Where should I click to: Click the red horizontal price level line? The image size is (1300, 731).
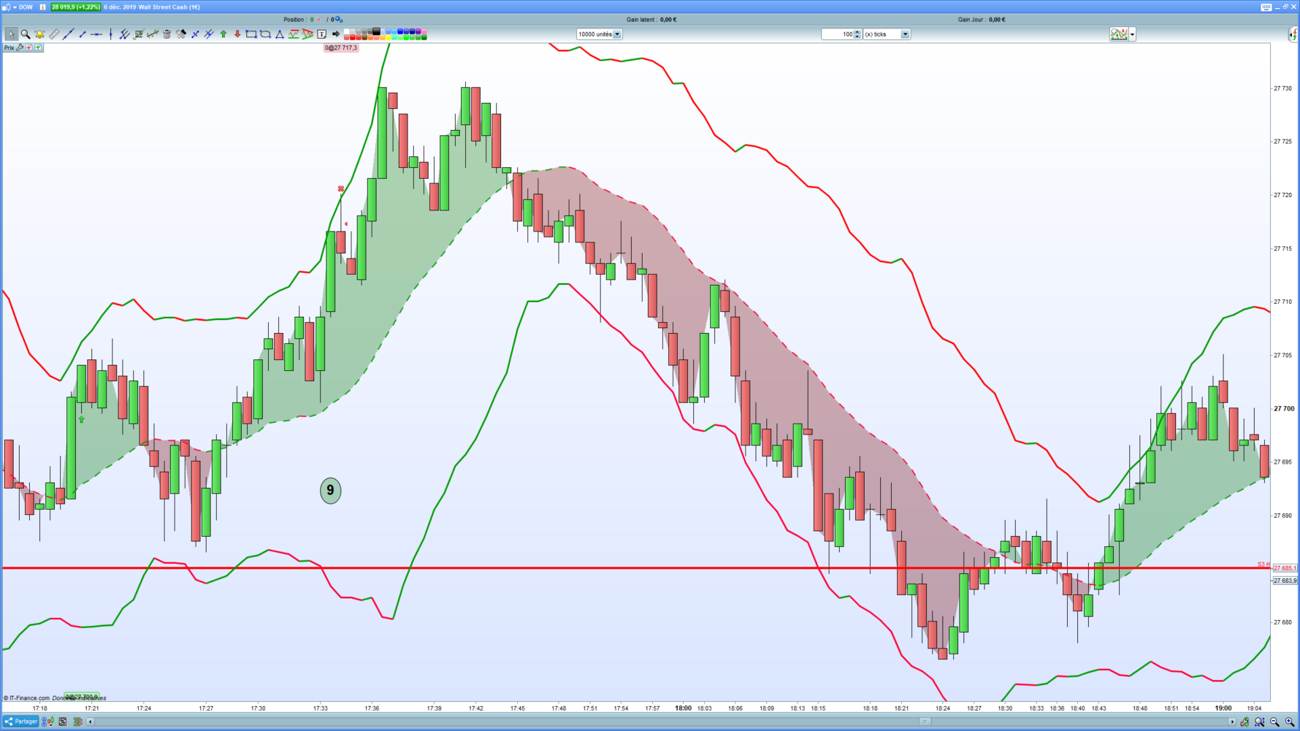tap(635, 568)
